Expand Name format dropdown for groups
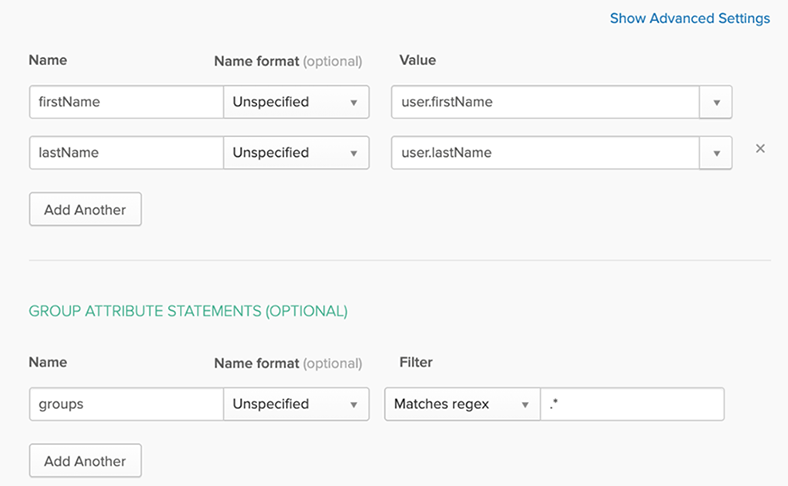The image size is (788, 486). point(296,404)
